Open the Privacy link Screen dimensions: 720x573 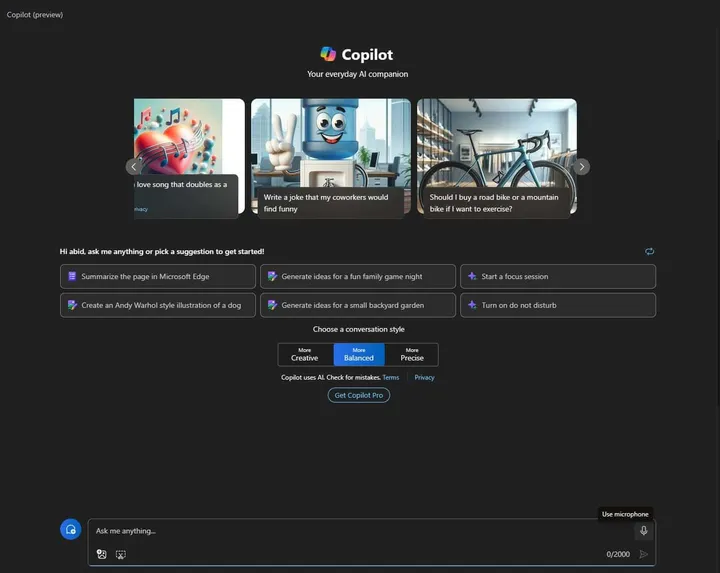(x=424, y=377)
